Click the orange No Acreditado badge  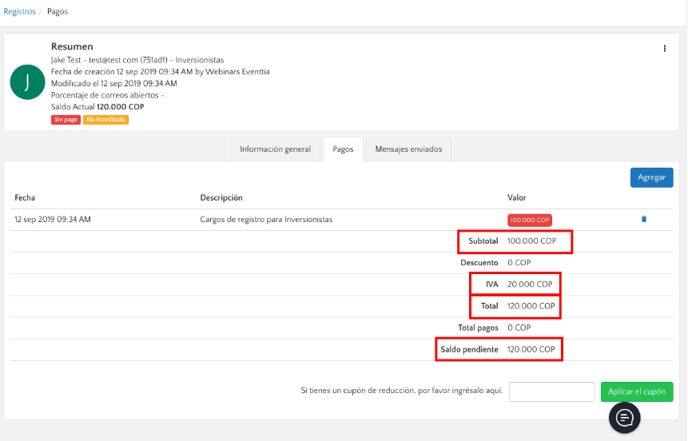click(x=106, y=120)
